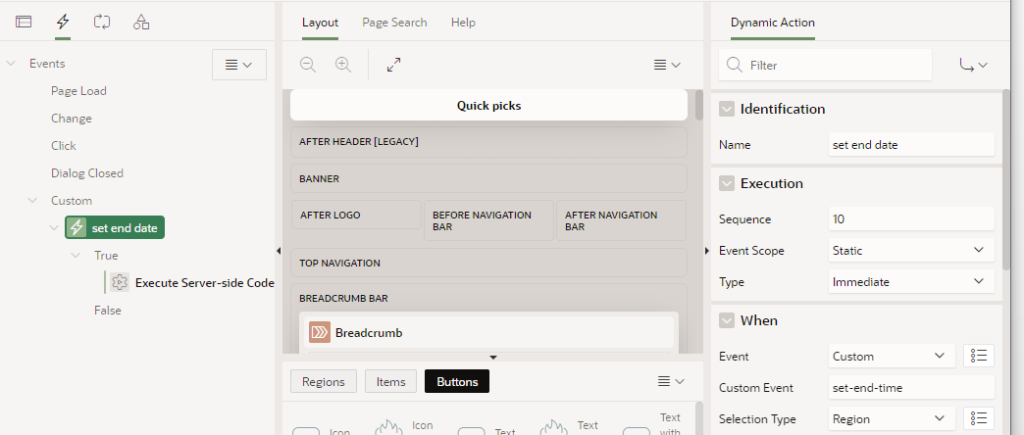Click the Regions gallery button

point(323,381)
